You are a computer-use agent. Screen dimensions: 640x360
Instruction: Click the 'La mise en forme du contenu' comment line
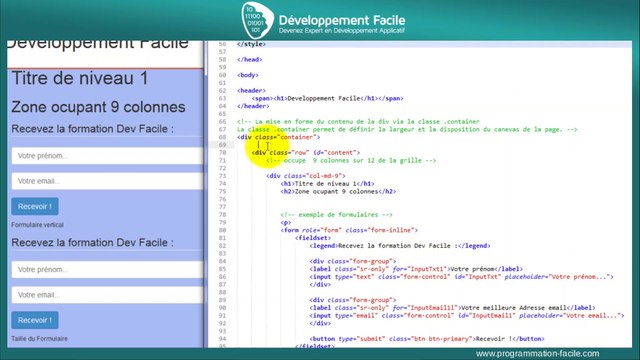click(x=358, y=122)
